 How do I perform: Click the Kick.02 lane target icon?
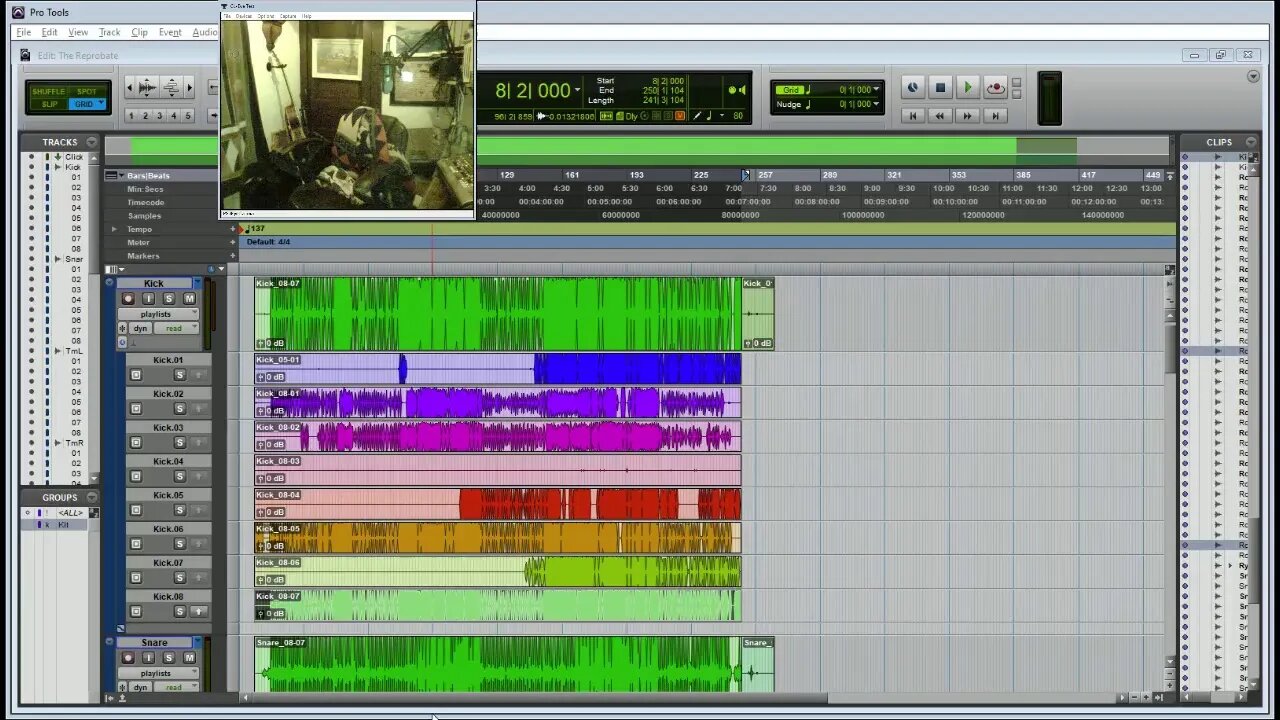point(136,409)
